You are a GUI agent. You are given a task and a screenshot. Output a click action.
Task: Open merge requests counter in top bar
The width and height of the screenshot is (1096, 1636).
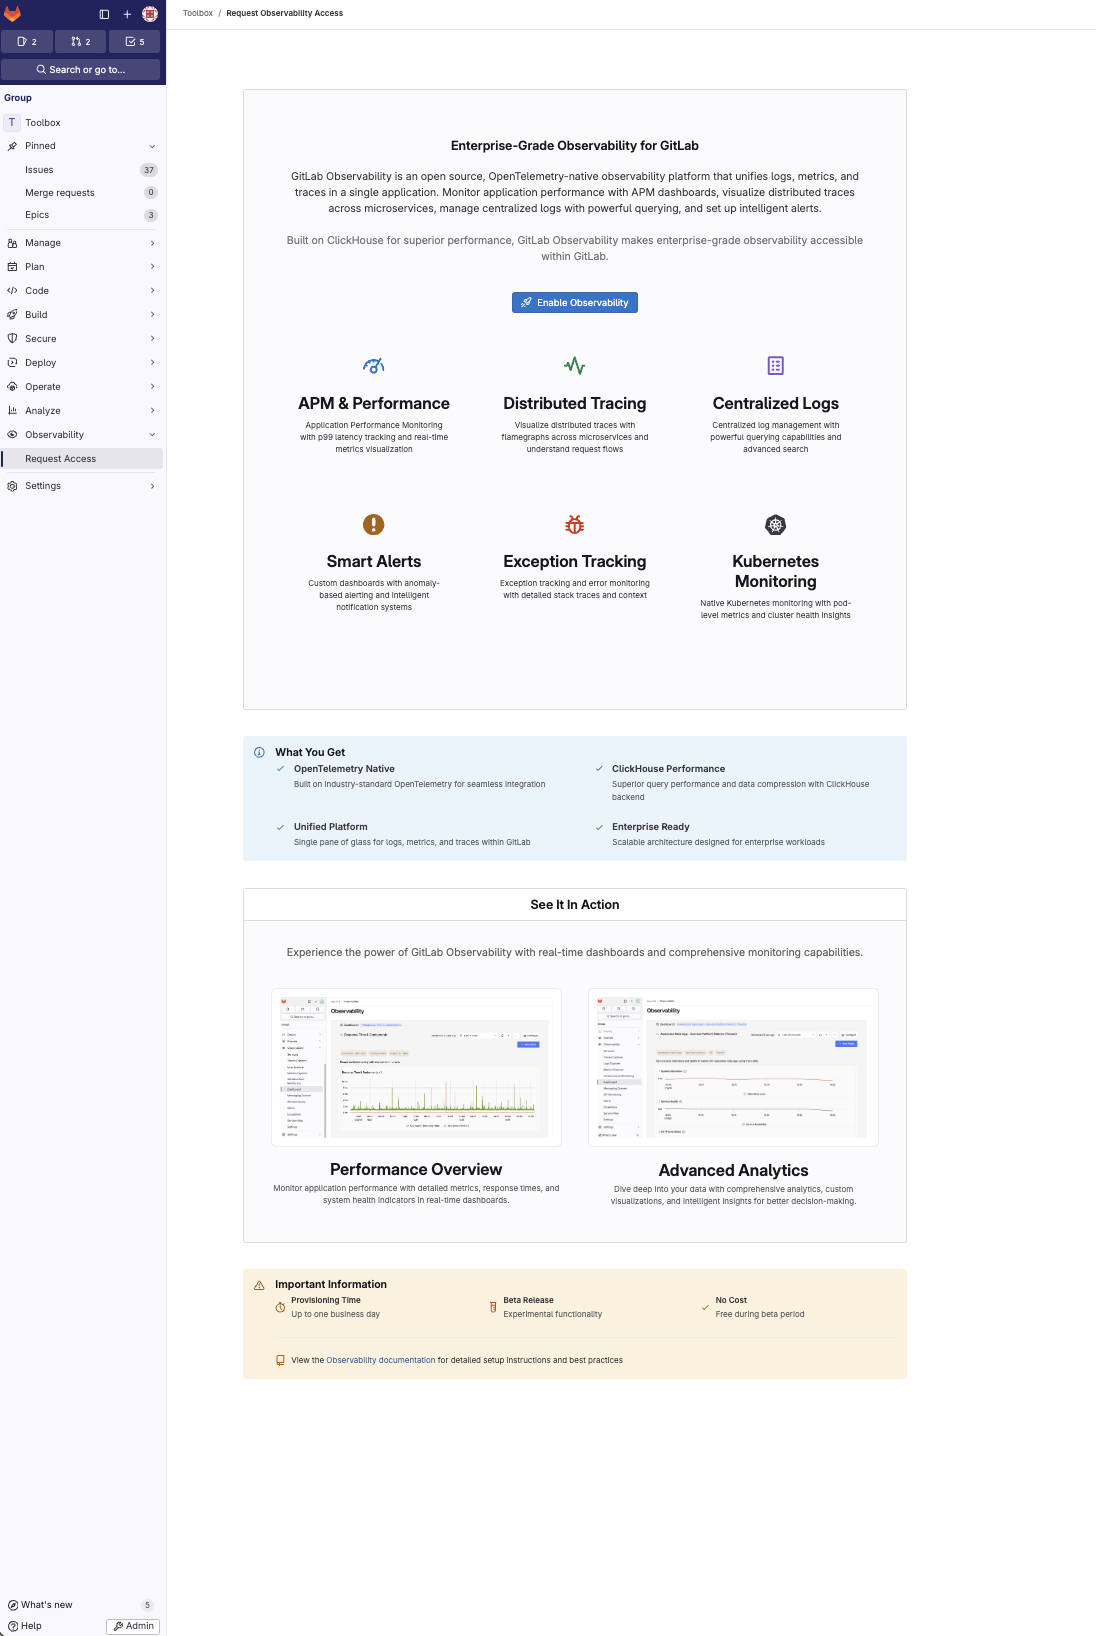click(81, 42)
